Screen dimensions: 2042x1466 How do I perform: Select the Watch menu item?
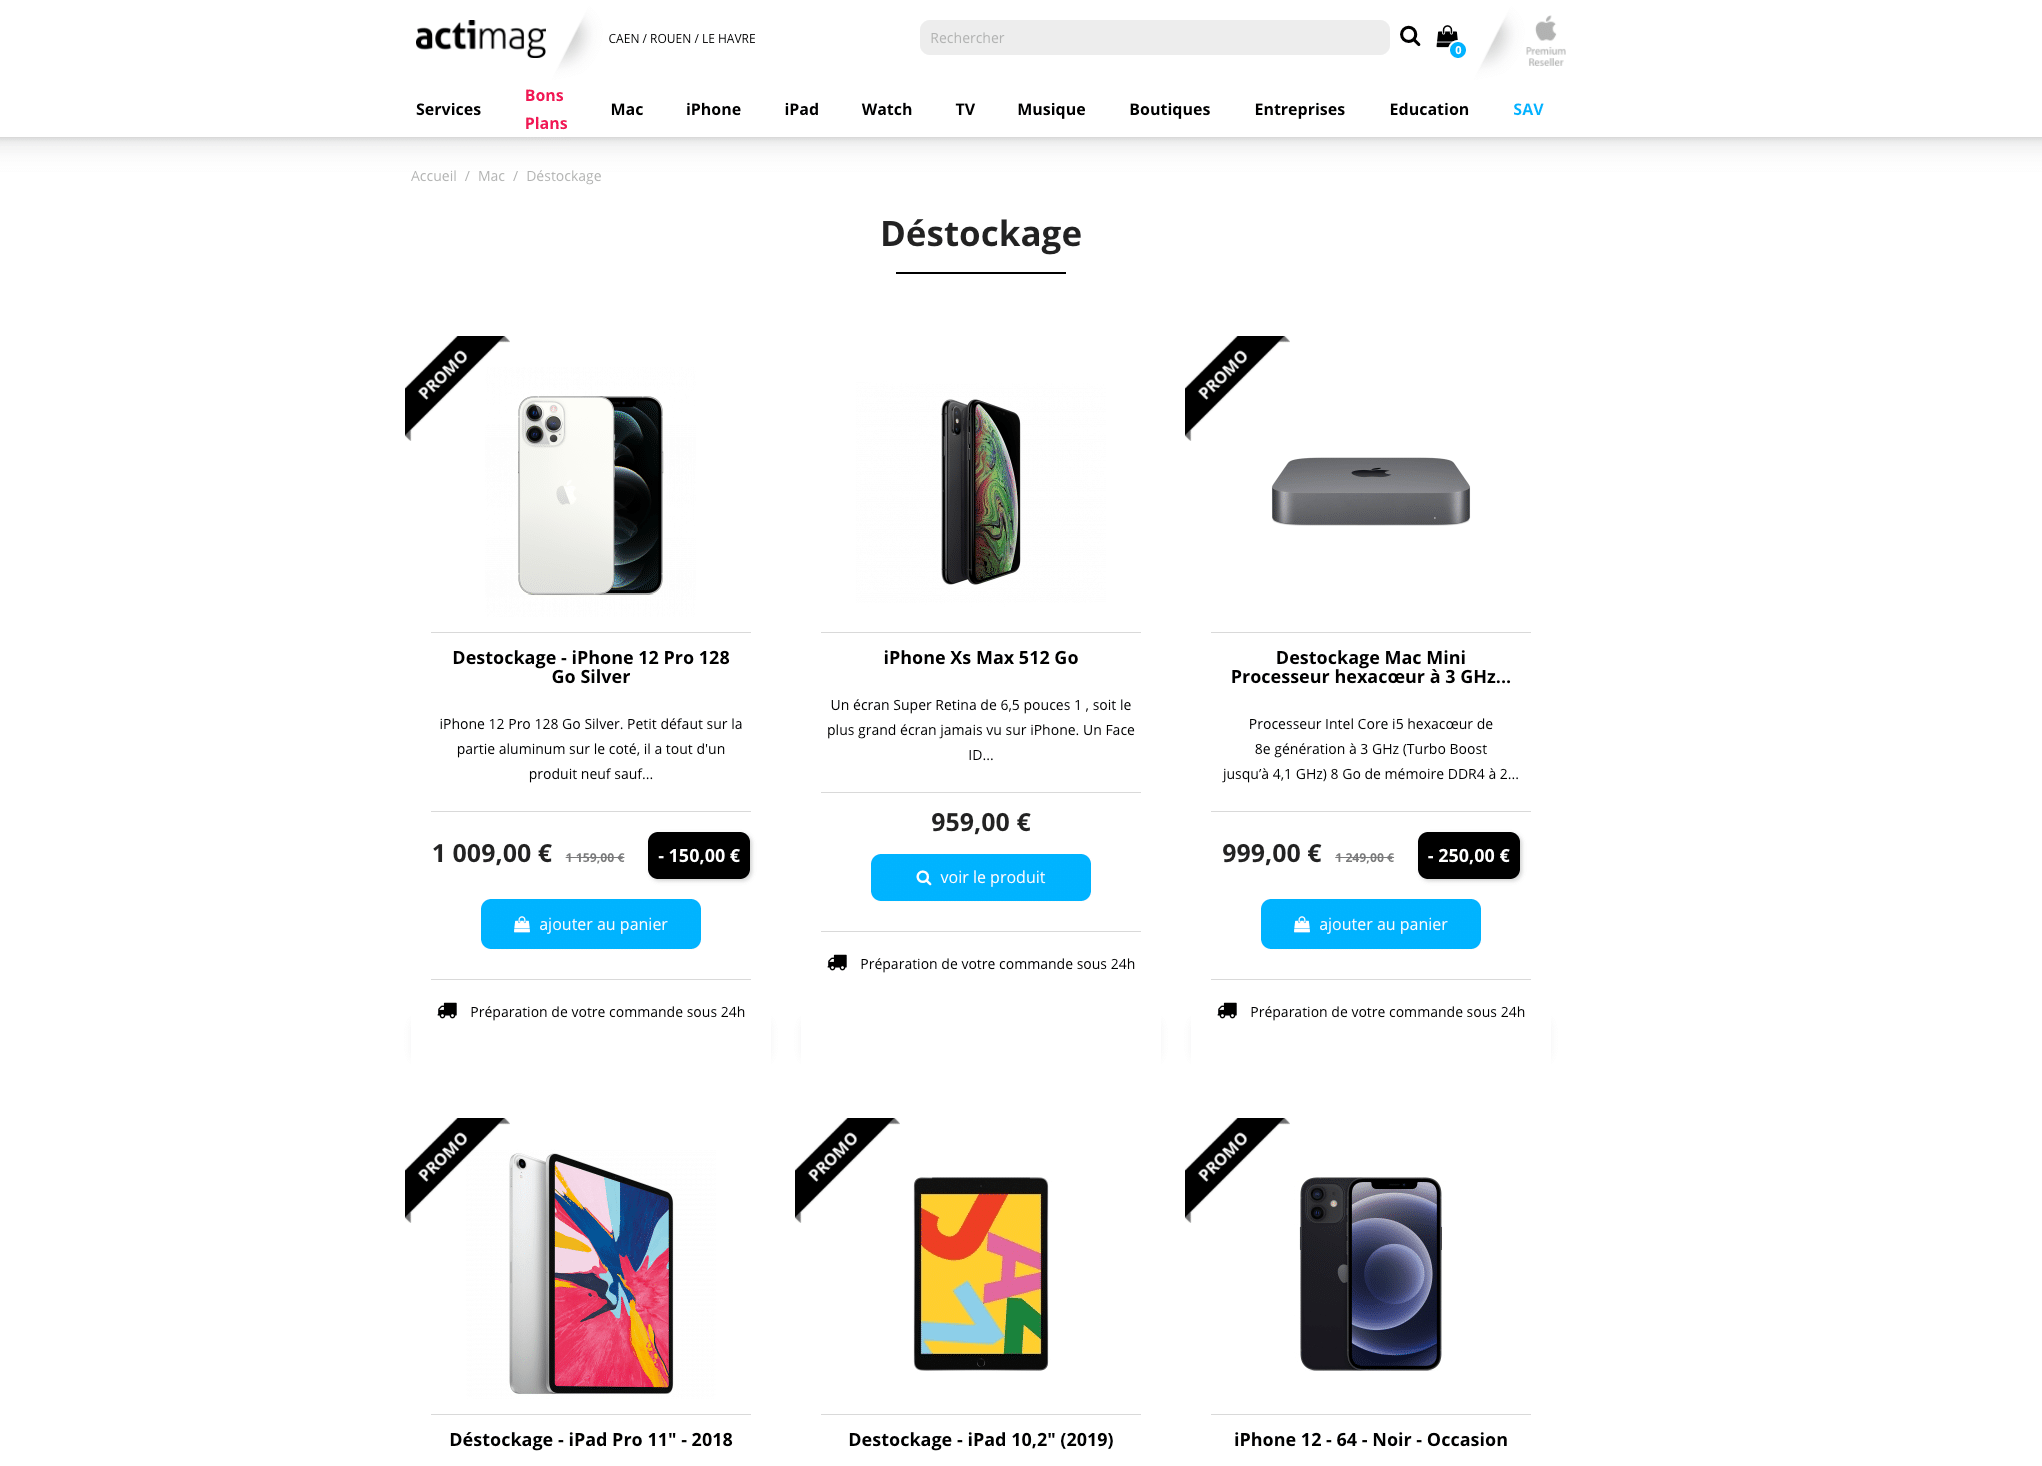(x=887, y=109)
